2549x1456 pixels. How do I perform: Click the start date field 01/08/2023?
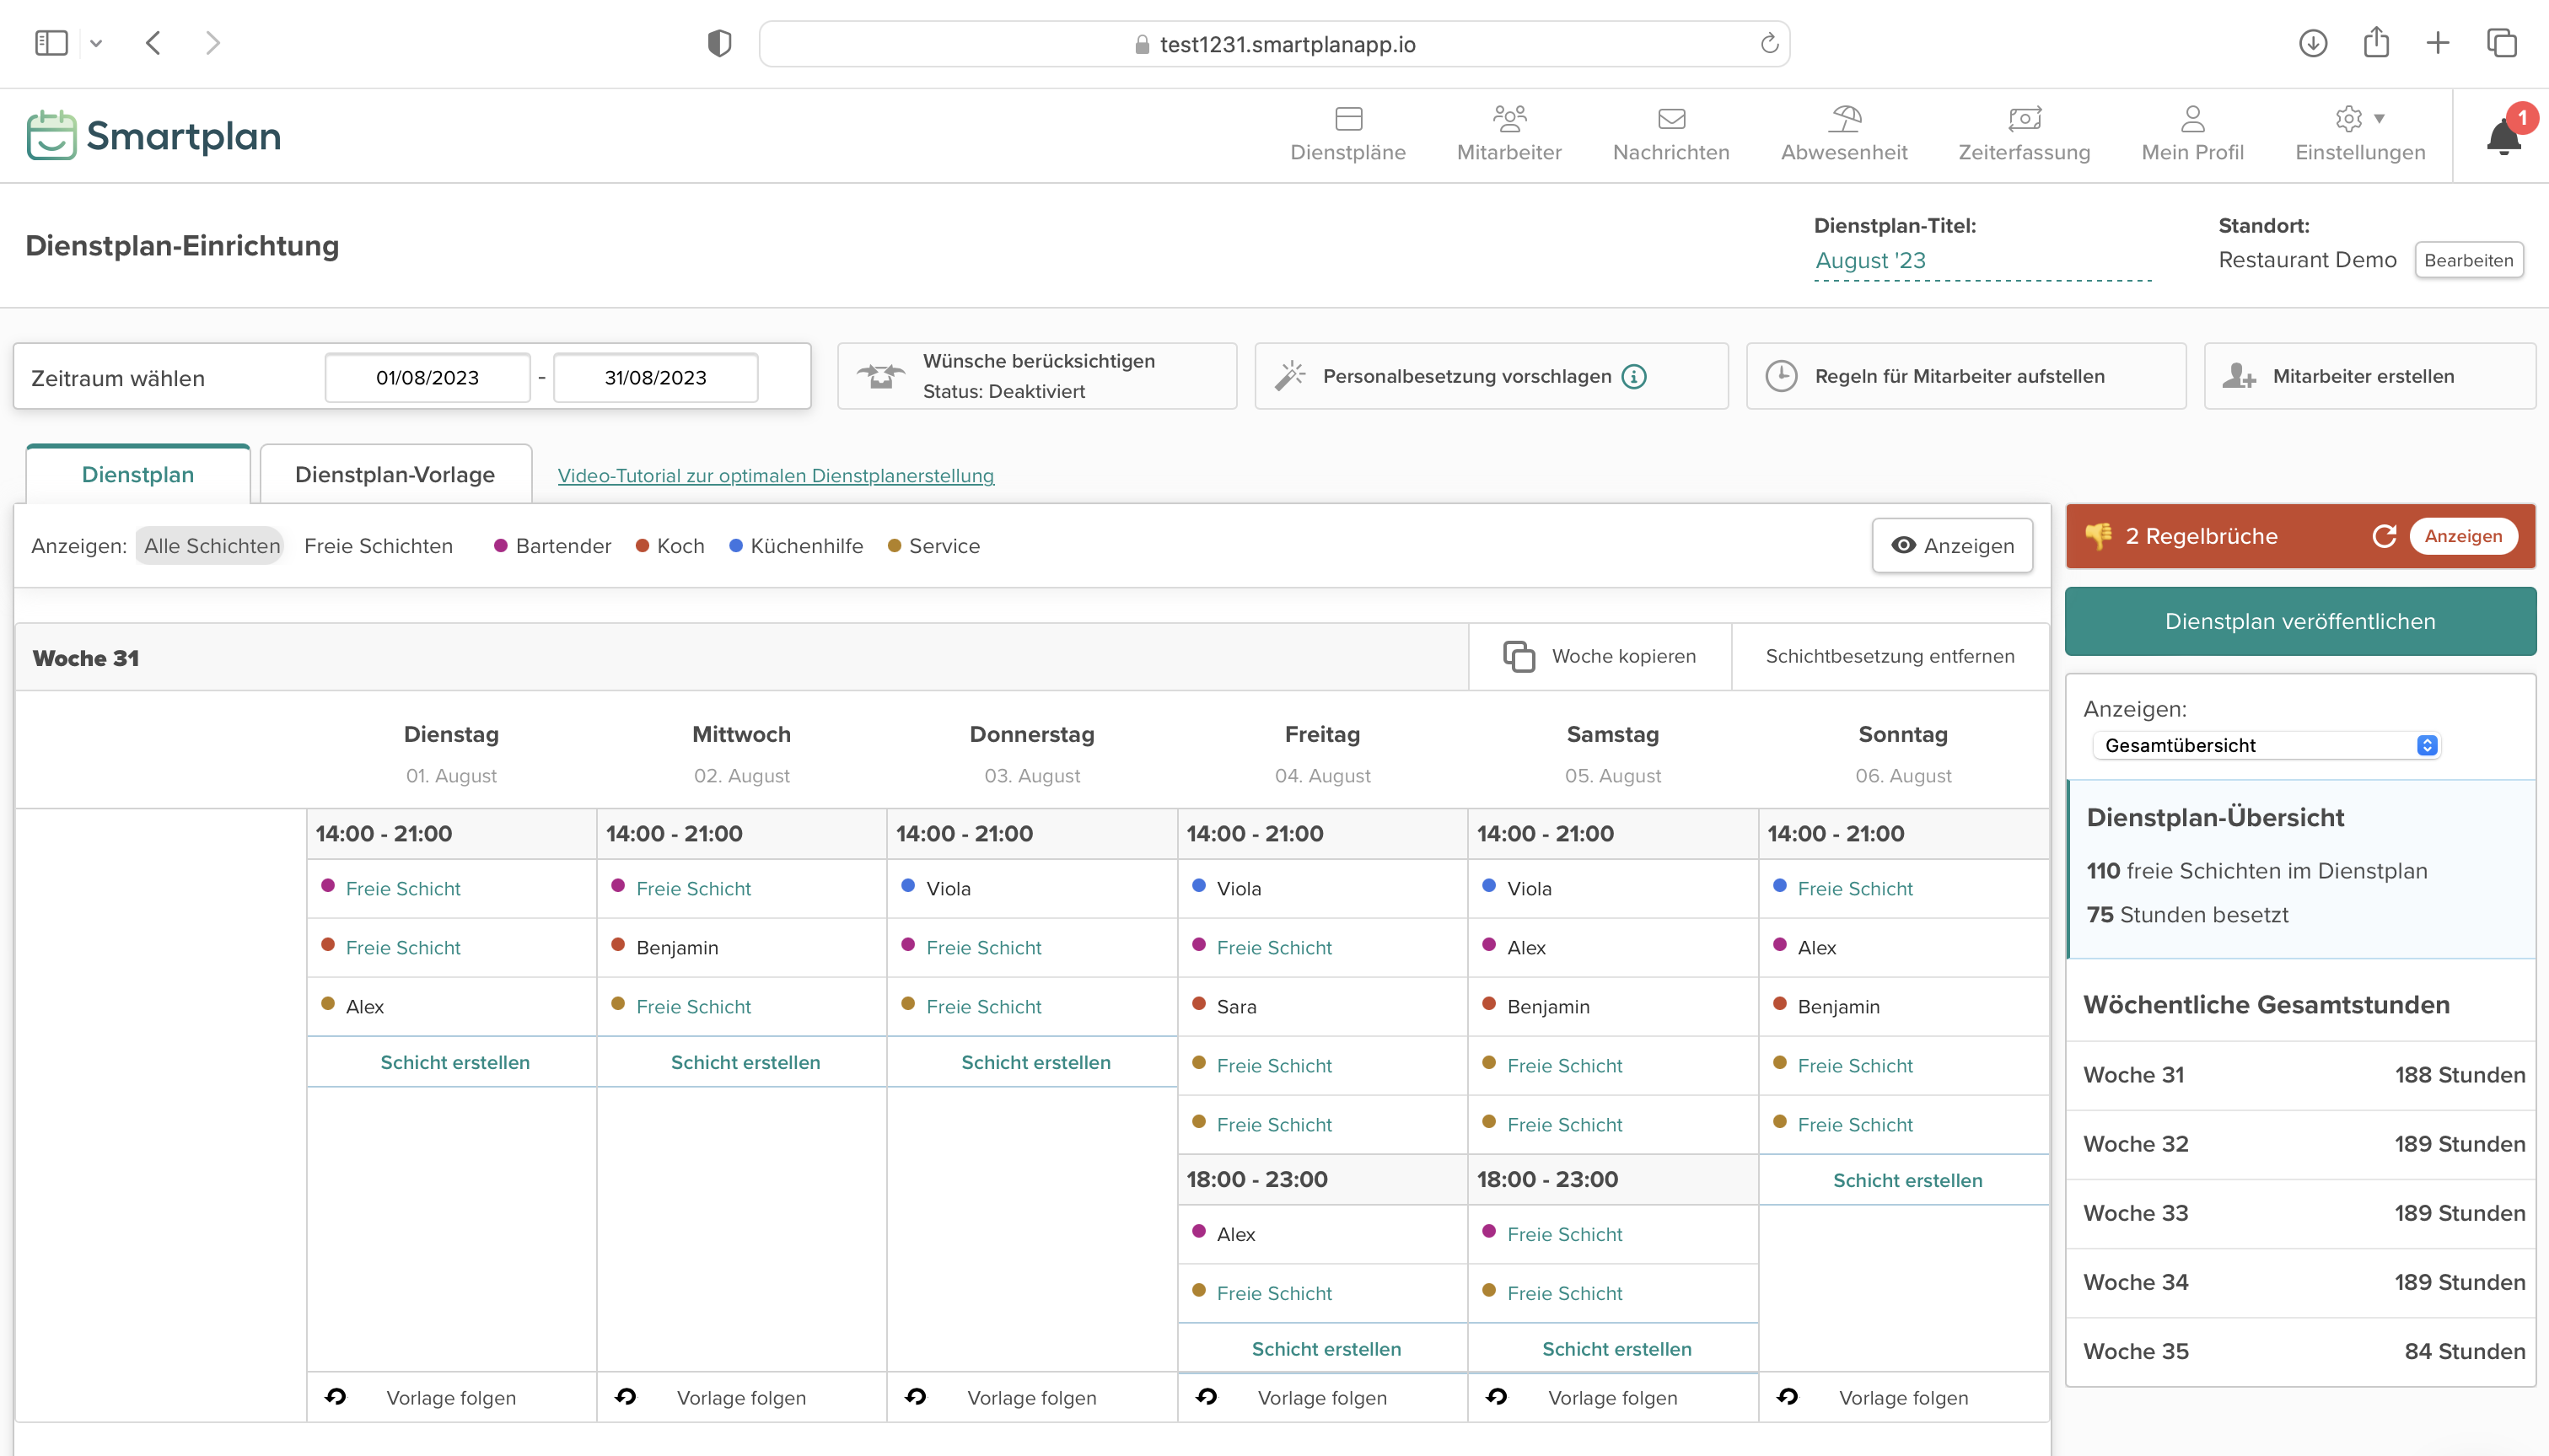(427, 377)
